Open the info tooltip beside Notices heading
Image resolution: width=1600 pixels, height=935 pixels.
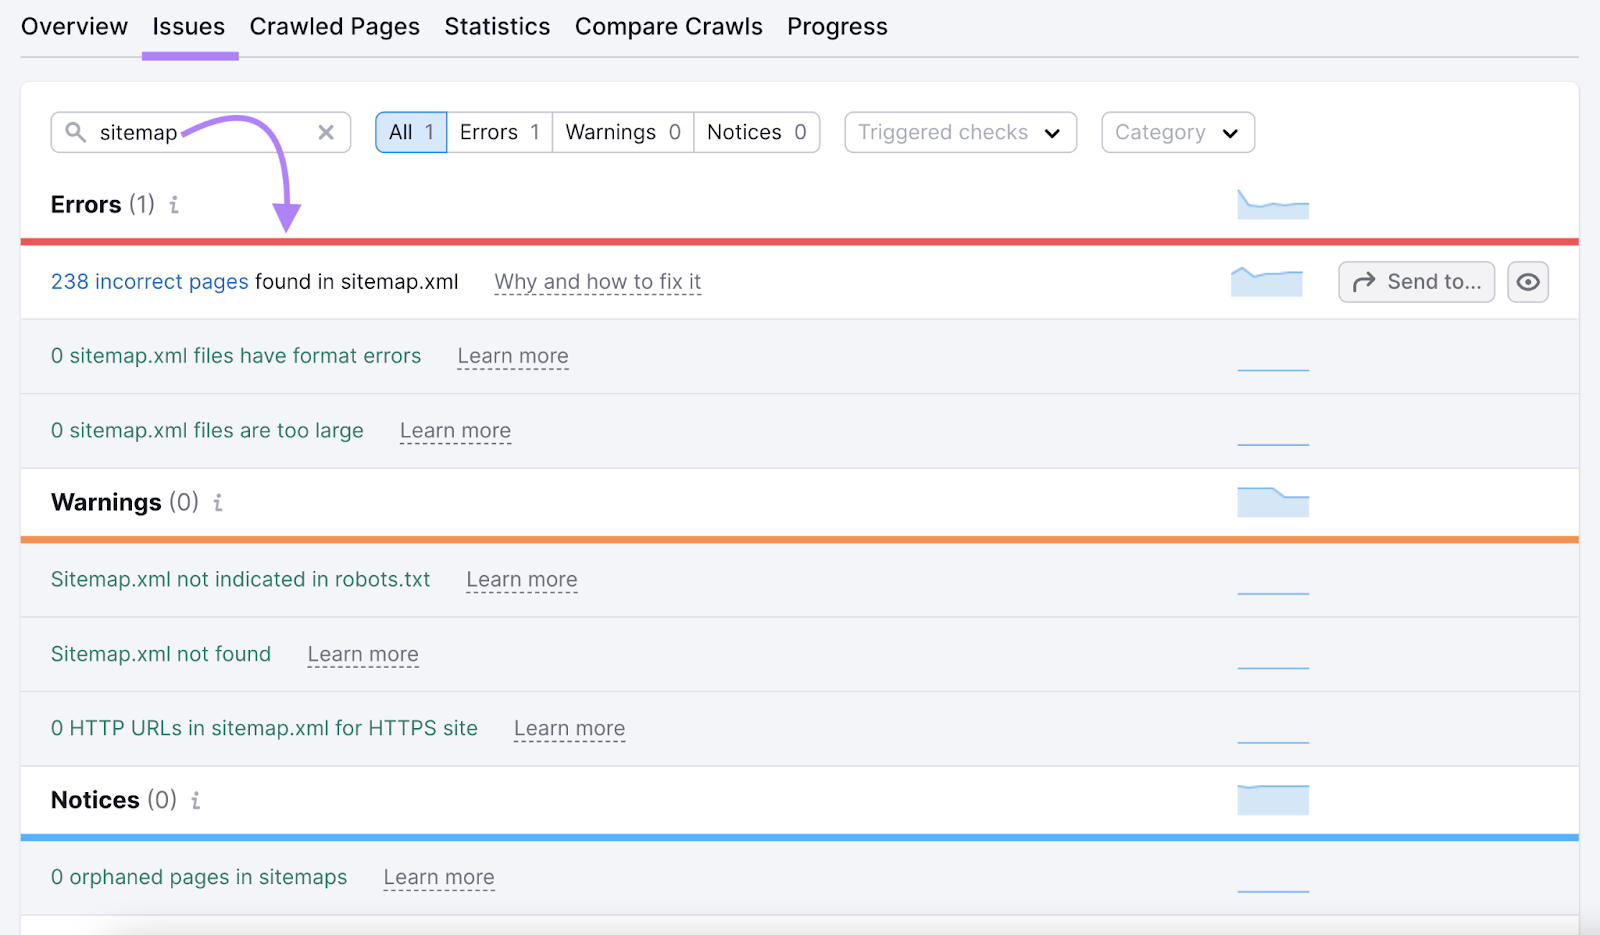coord(196,800)
